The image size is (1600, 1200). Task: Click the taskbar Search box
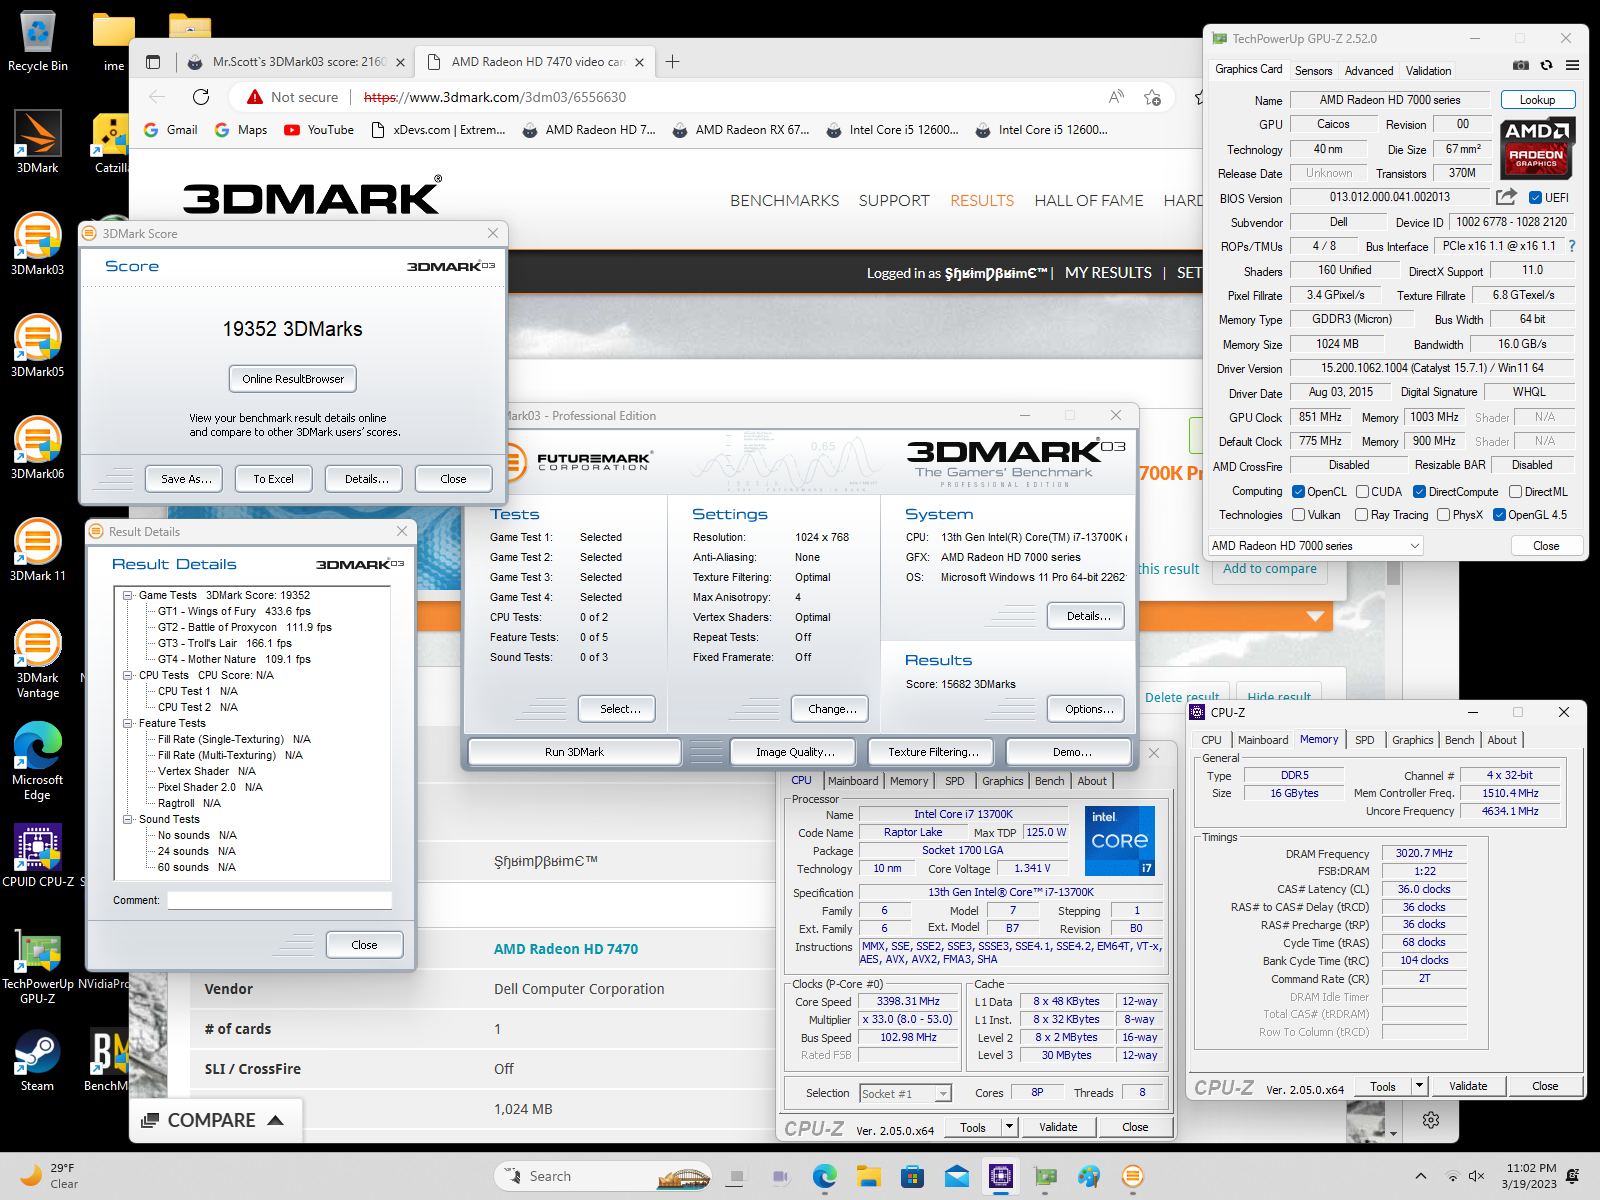(x=602, y=1176)
